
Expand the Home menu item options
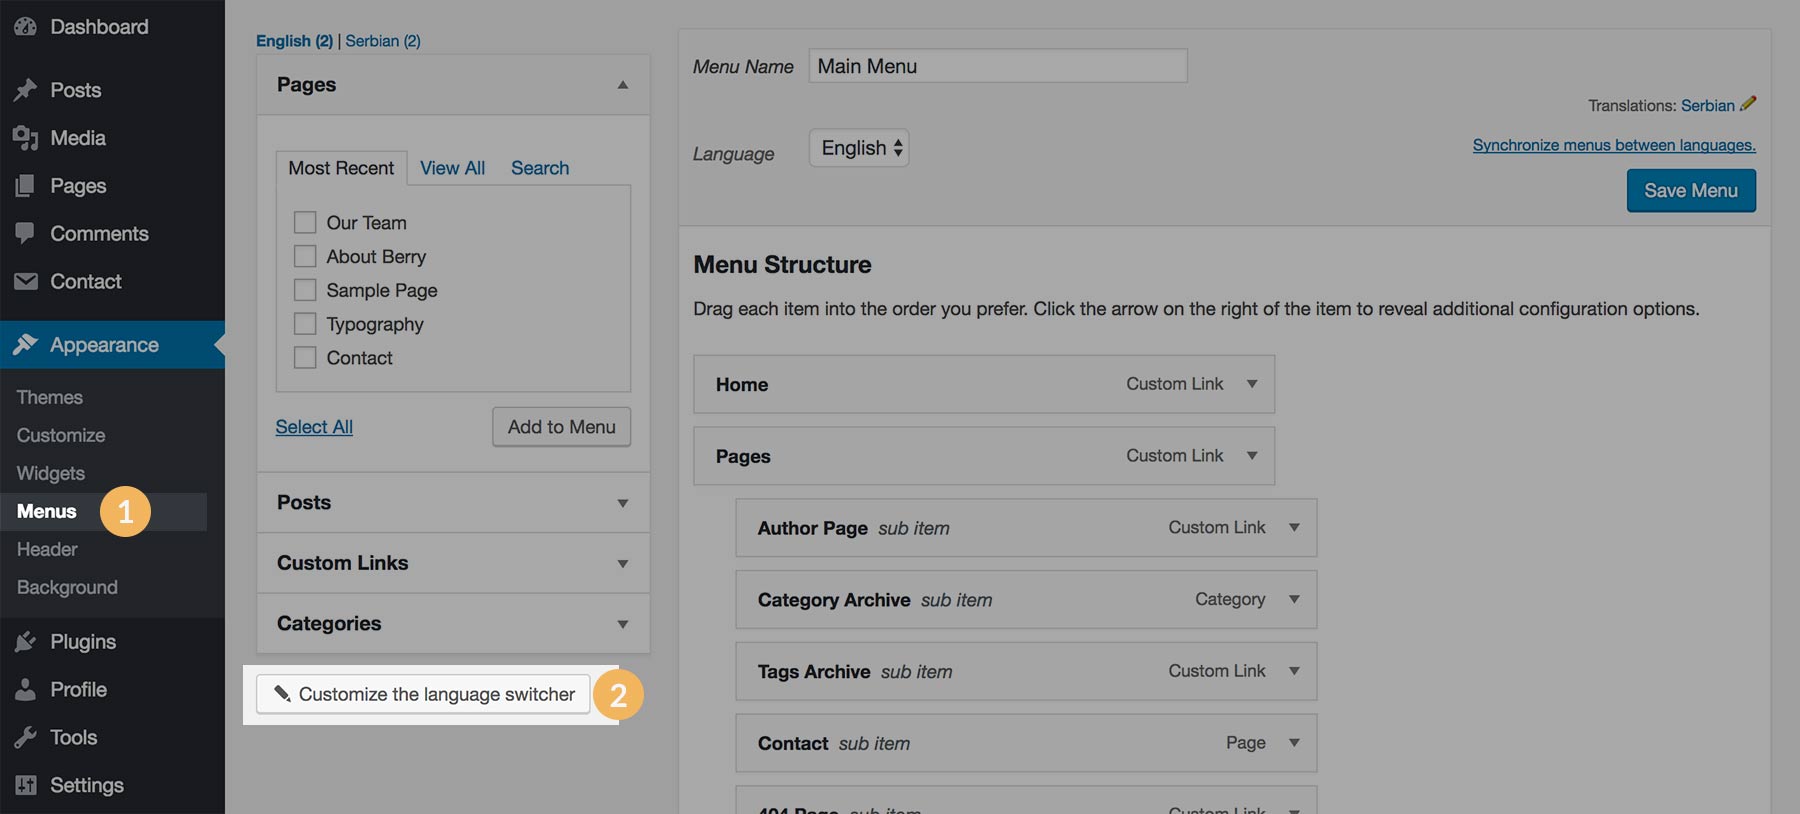pos(1252,384)
